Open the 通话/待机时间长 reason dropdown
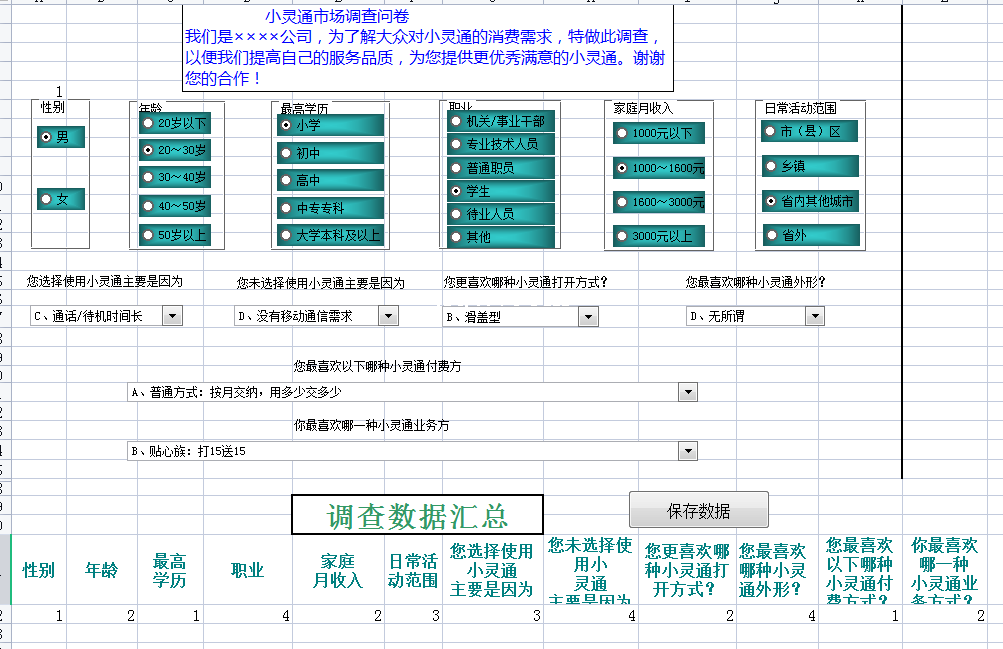Screen dimensions: 1003x649 pyautogui.click(x=172, y=316)
